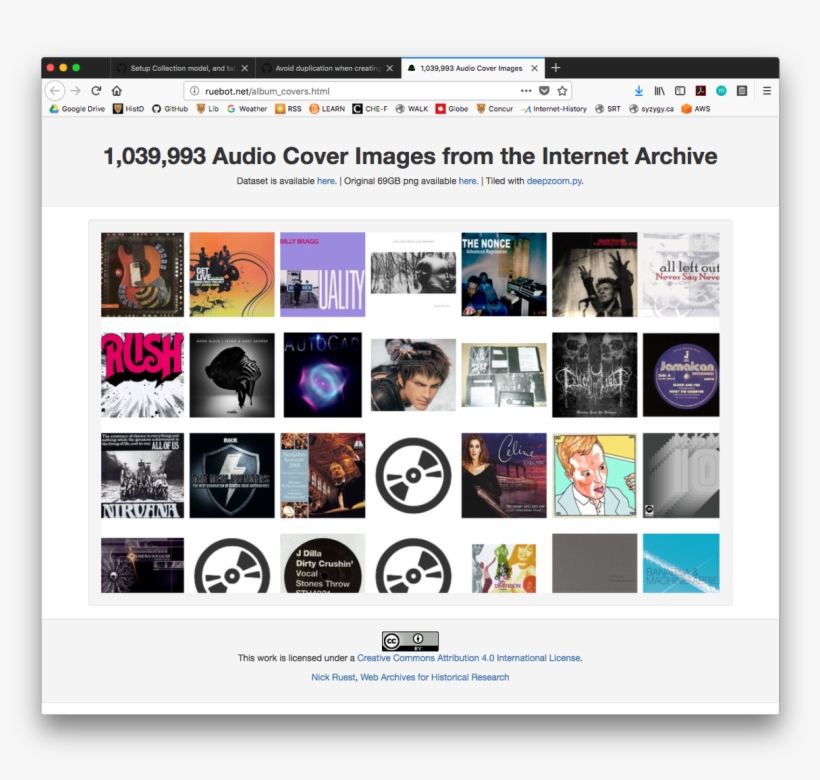This screenshot has width=820, height=780.
Task: Toggle tracking protection via the shield icon
Action: click(543, 89)
